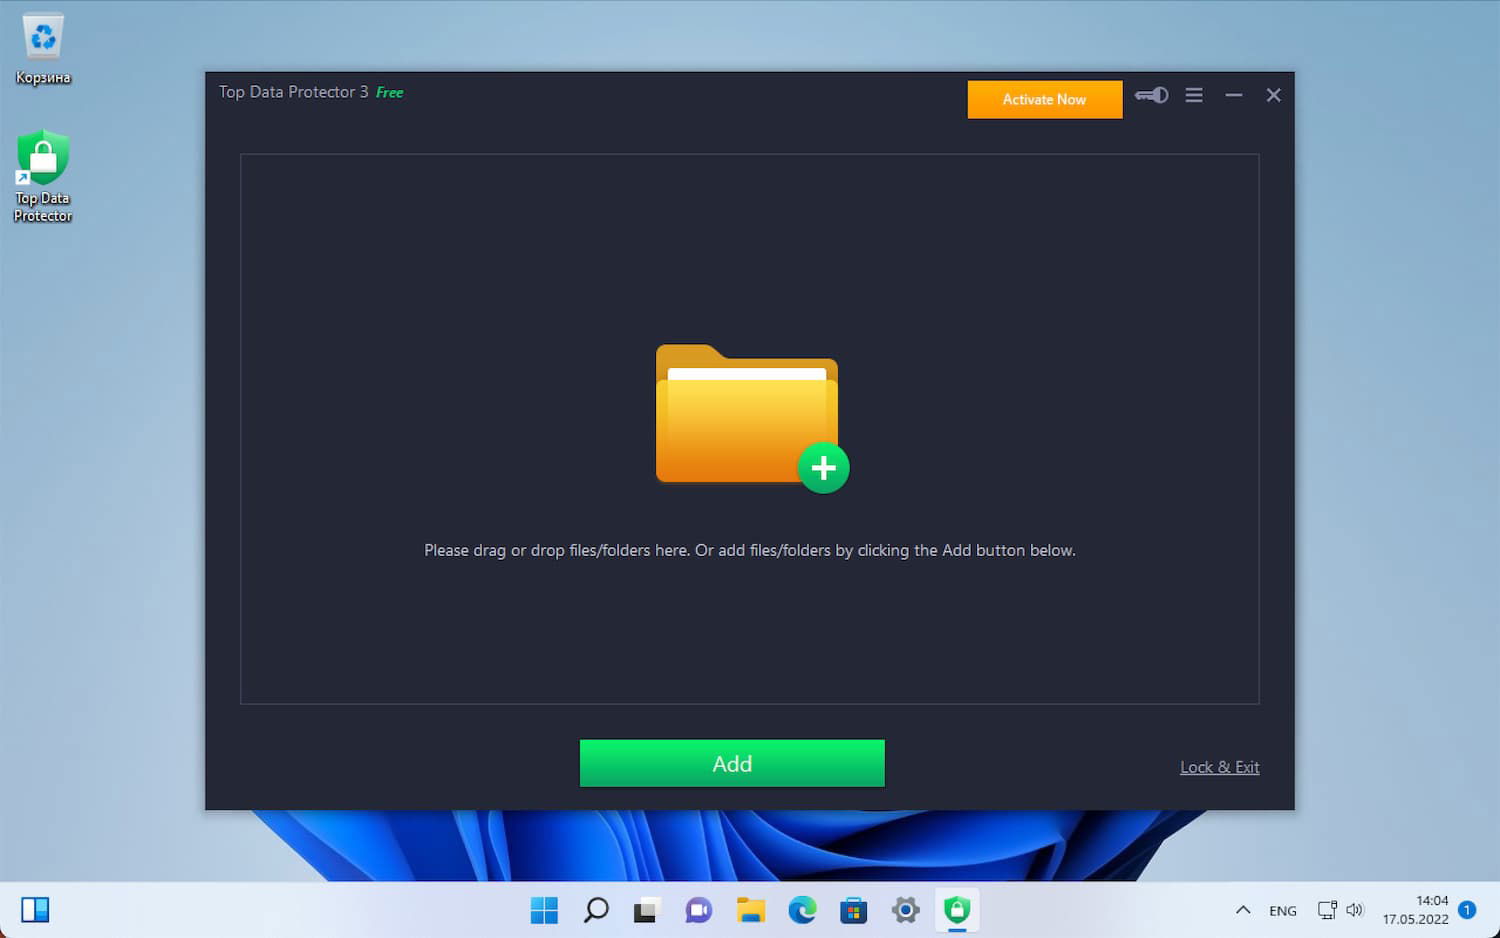Minimize the Top Data Protector window

(1234, 95)
